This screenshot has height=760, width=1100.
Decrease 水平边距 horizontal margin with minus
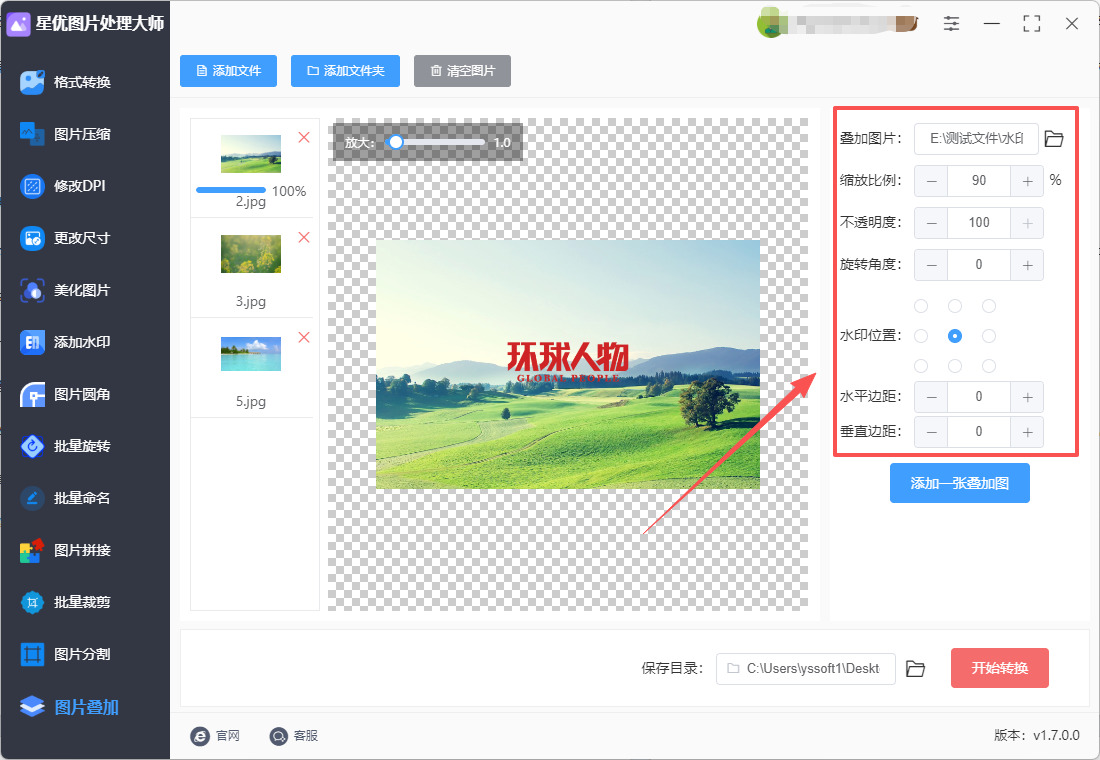coord(931,397)
